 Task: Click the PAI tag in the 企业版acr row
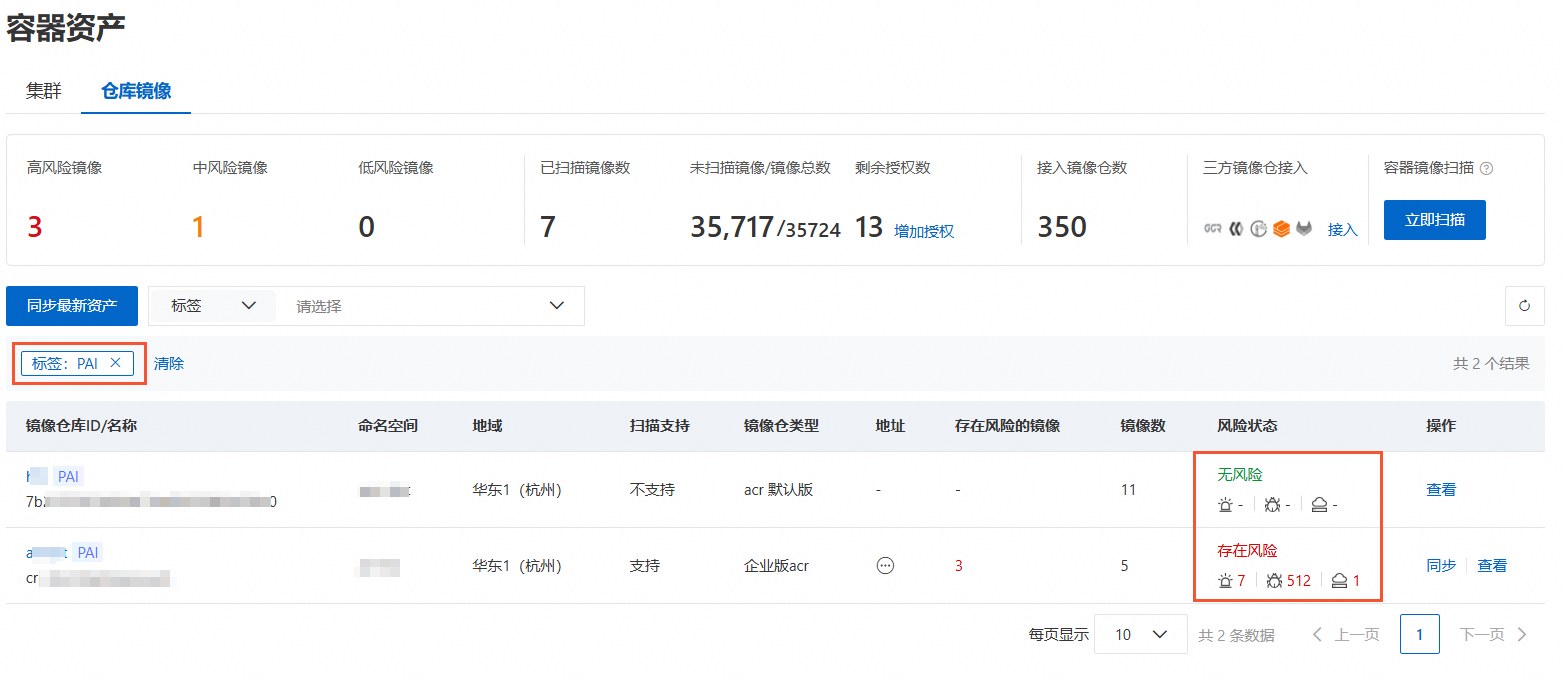point(87,552)
